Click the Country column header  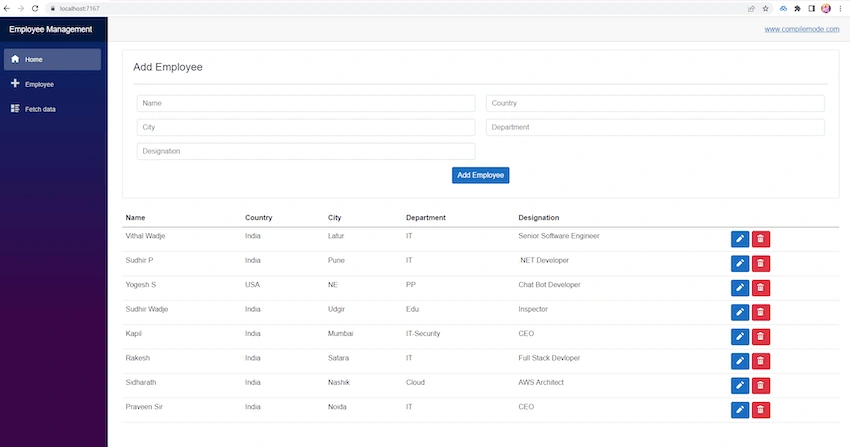(259, 218)
